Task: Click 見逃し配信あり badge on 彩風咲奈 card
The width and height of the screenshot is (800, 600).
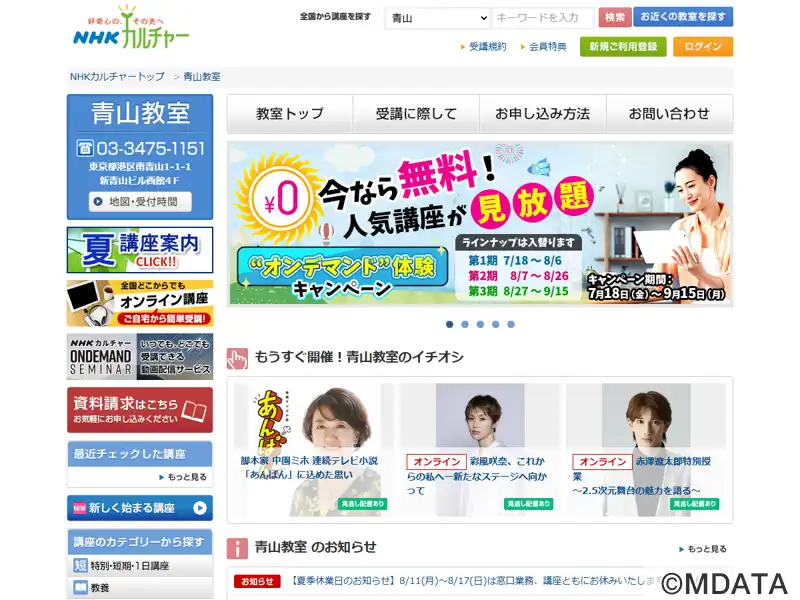Action: [x=529, y=504]
